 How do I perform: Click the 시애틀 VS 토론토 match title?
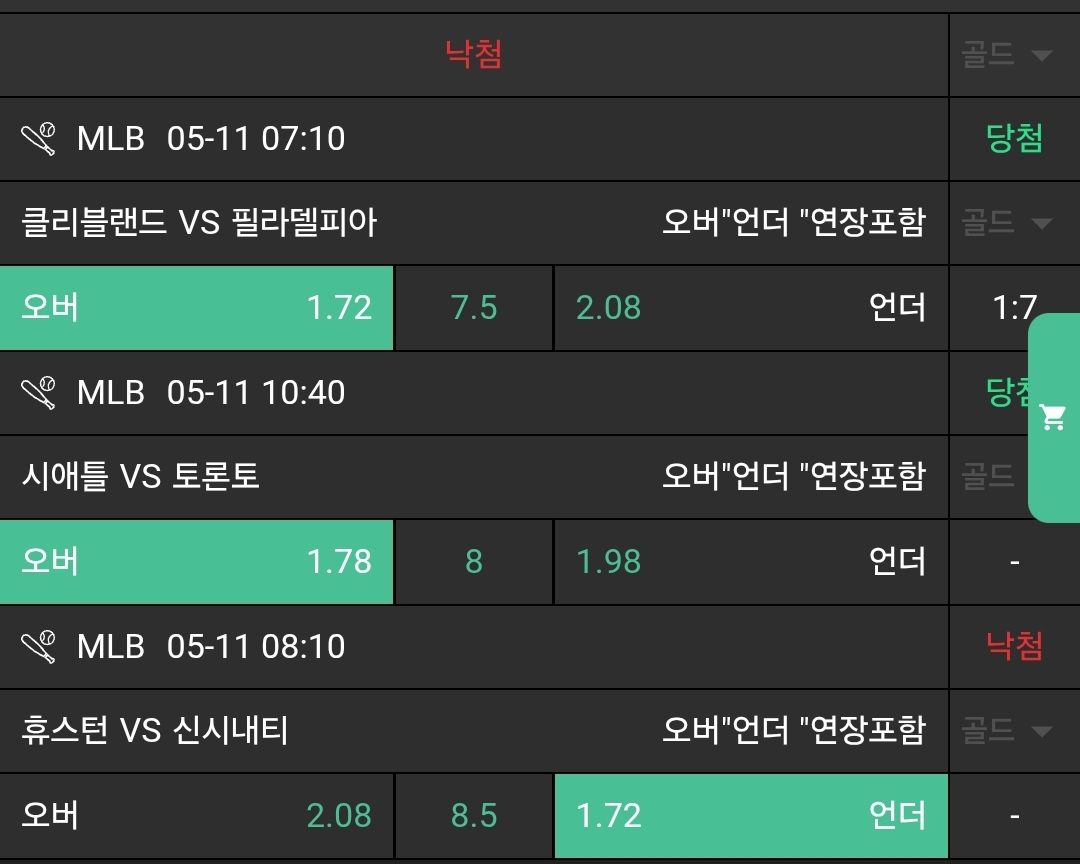[141, 476]
